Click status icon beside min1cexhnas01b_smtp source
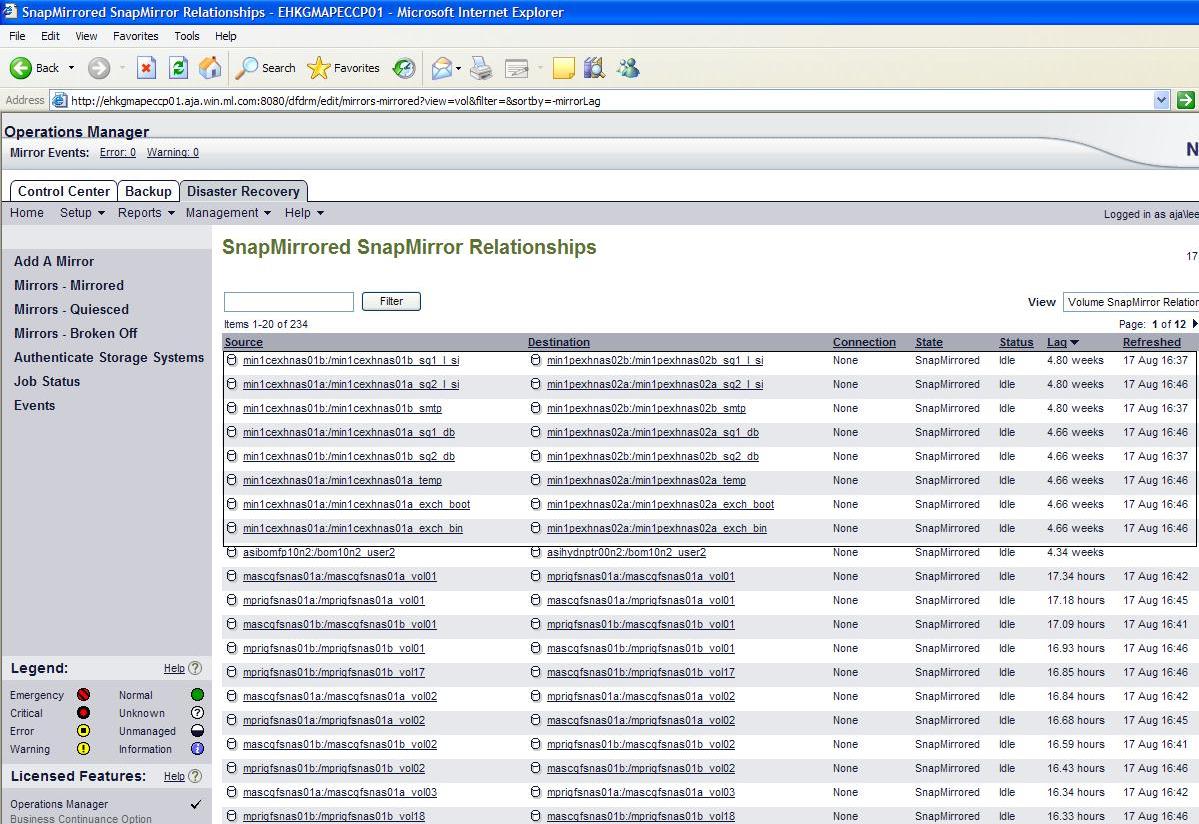 click(x=232, y=408)
